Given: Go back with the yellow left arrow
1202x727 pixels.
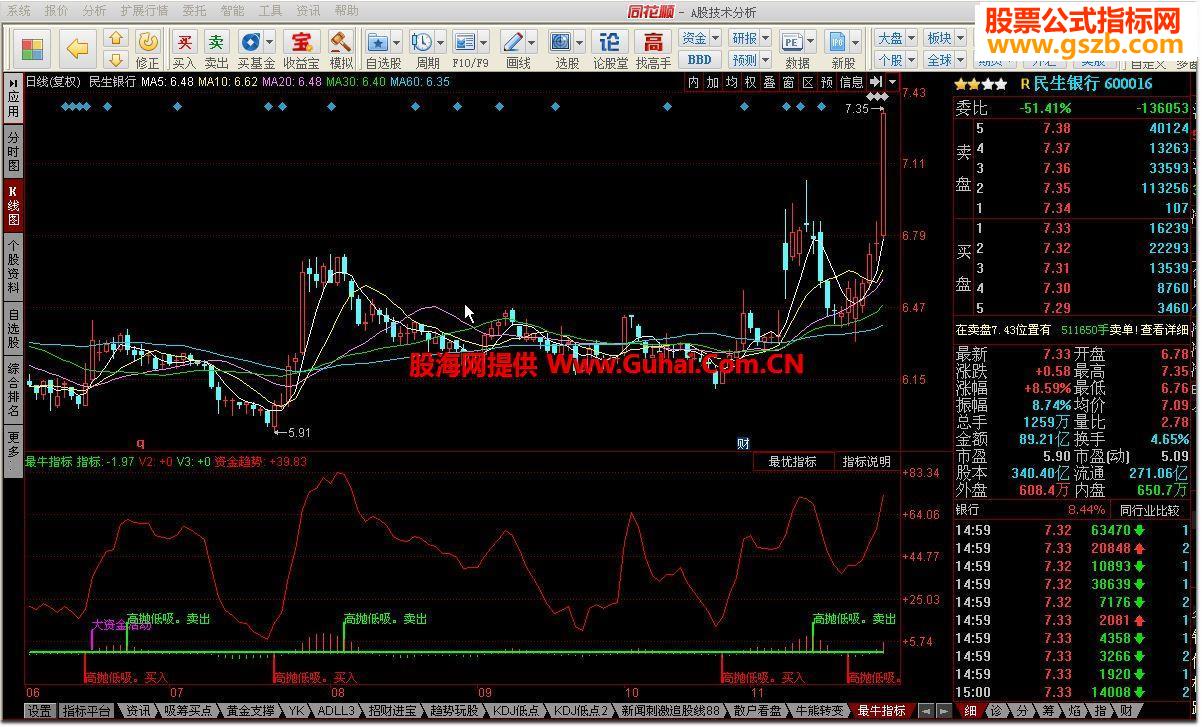Looking at the screenshot, I should [78, 49].
